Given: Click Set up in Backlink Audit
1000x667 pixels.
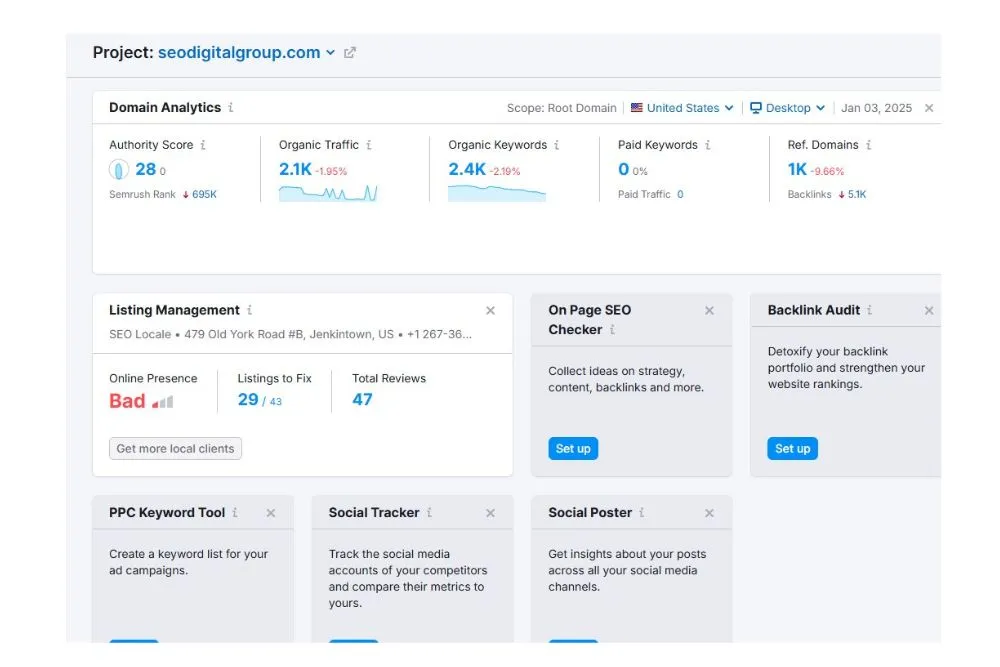Looking at the screenshot, I should (x=793, y=449).
